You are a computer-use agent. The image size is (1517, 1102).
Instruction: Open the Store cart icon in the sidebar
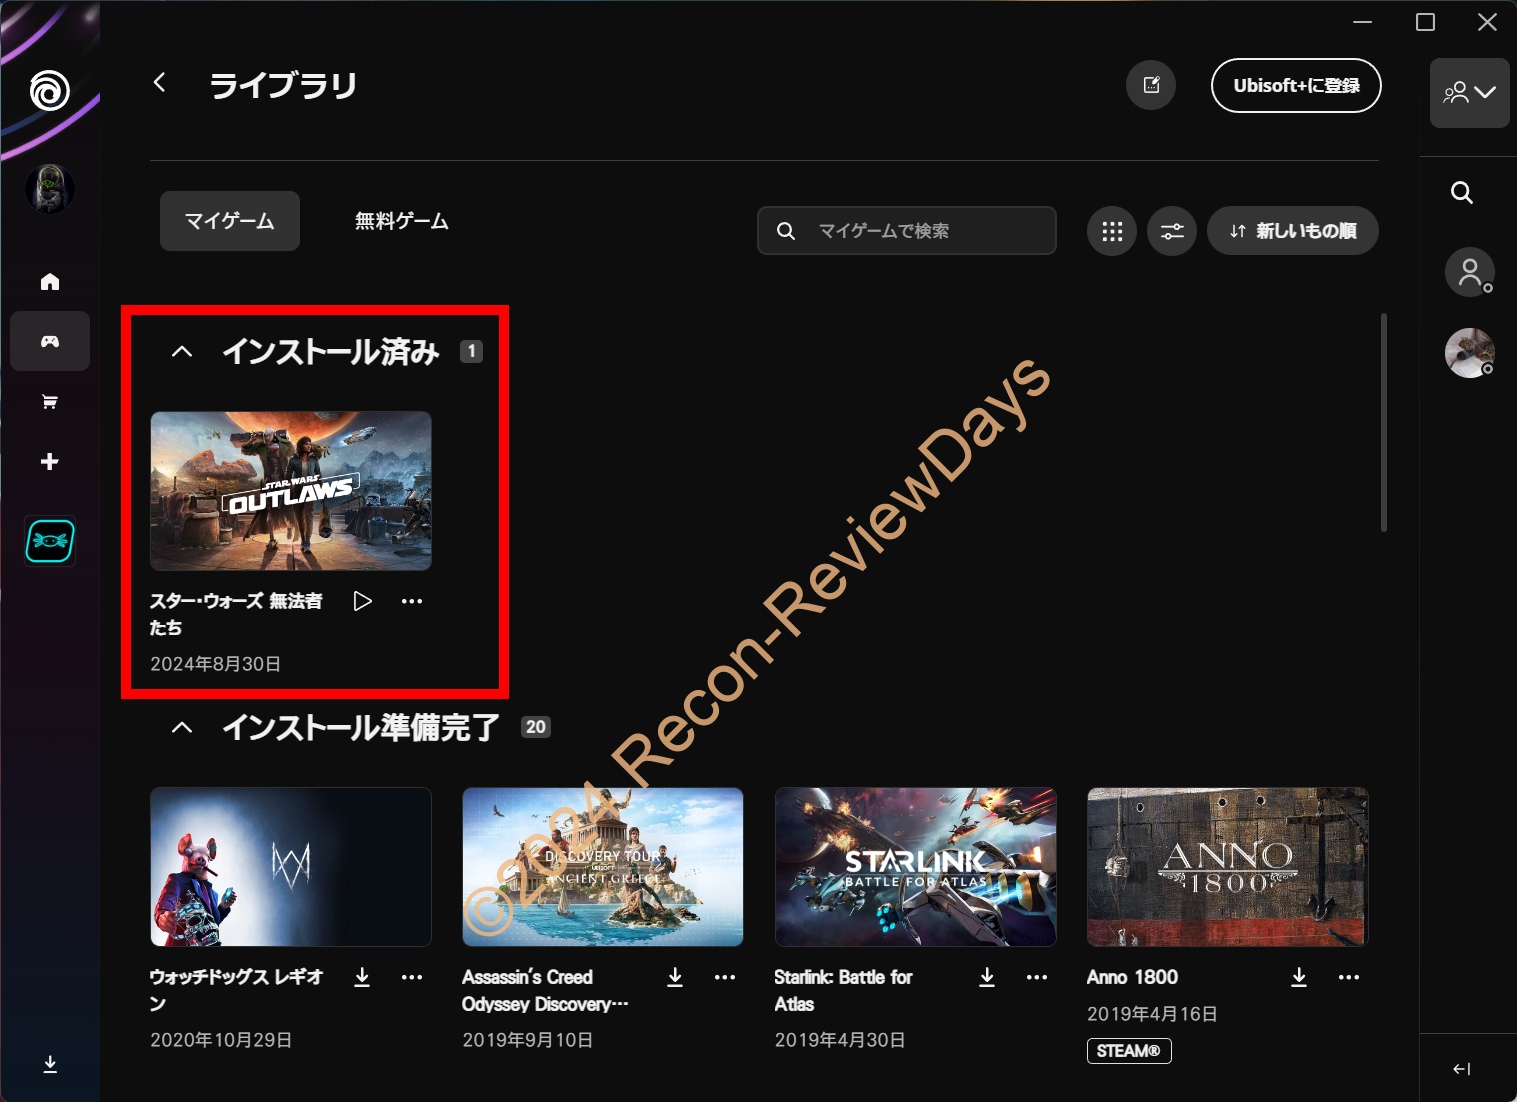(x=50, y=402)
